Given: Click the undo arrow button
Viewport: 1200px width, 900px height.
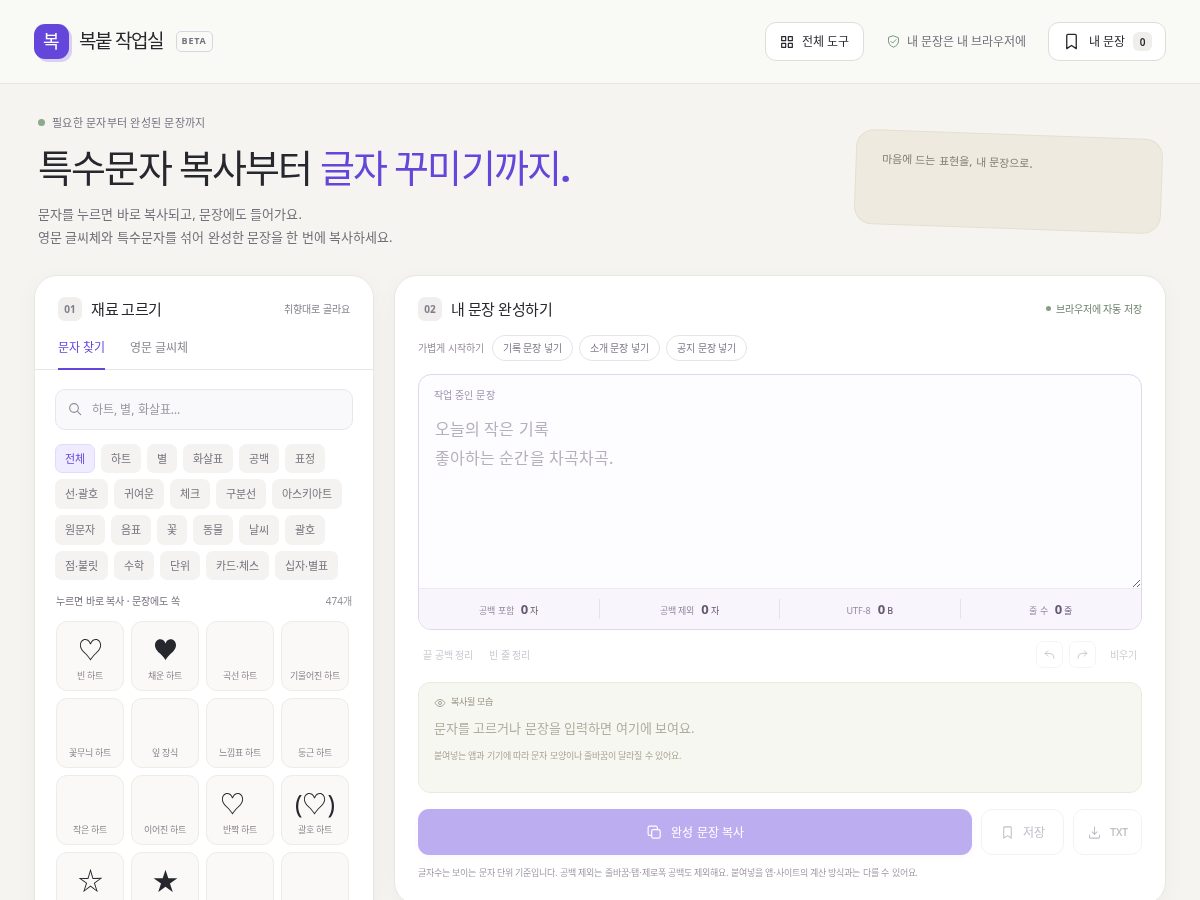Looking at the screenshot, I should point(1049,655).
